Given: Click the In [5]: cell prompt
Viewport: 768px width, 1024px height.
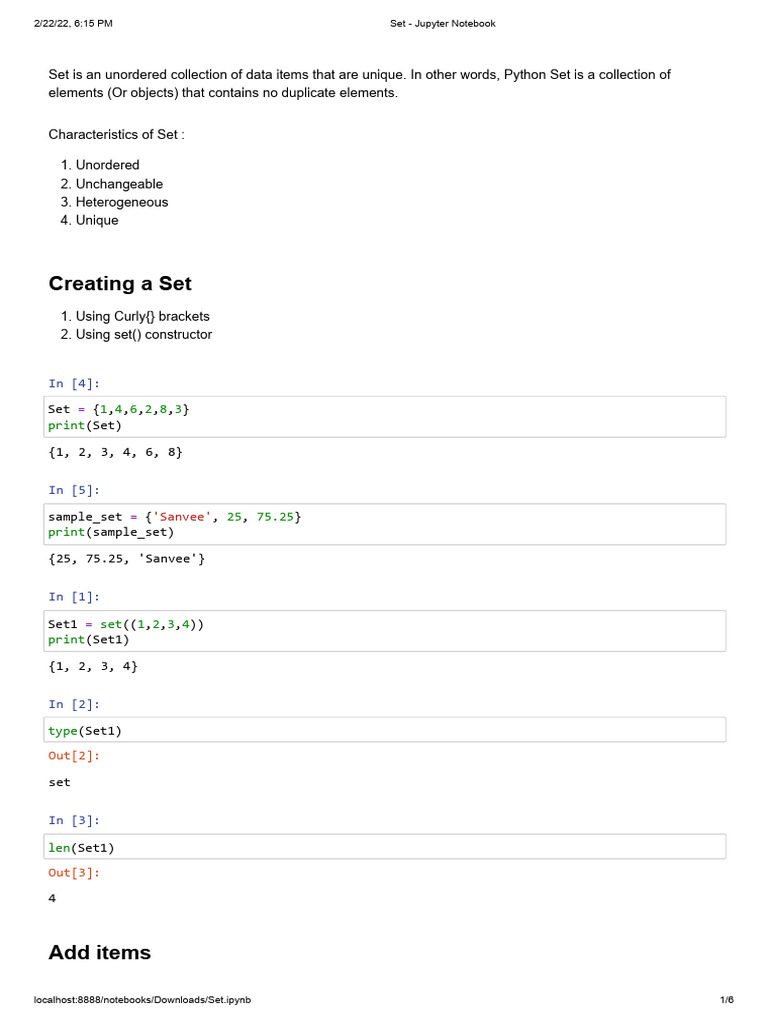Looking at the screenshot, I should click(x=74, y=490).
